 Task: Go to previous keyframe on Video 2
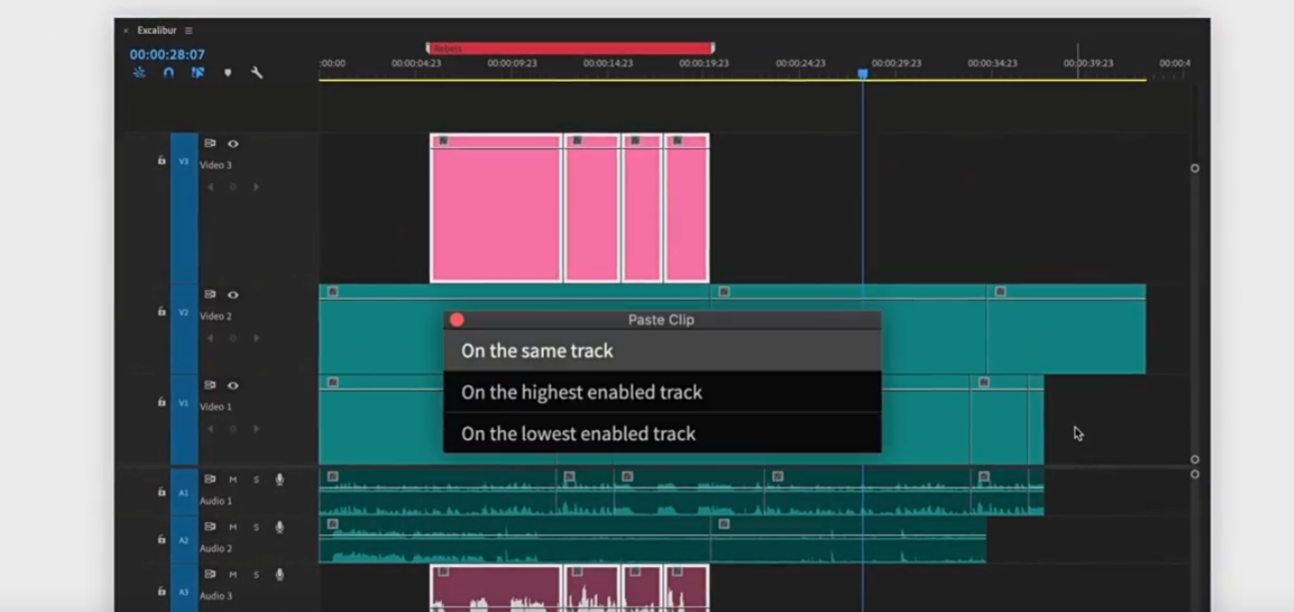click(210, 338)
